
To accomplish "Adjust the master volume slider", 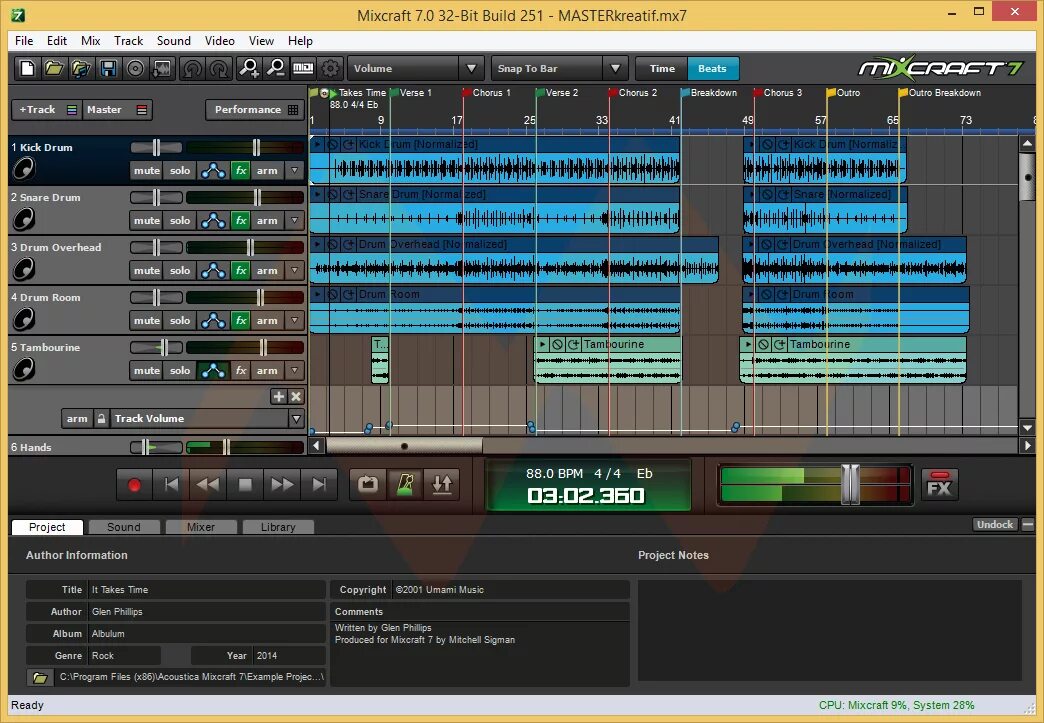I will pyautogui.click(x=850, y=484).
